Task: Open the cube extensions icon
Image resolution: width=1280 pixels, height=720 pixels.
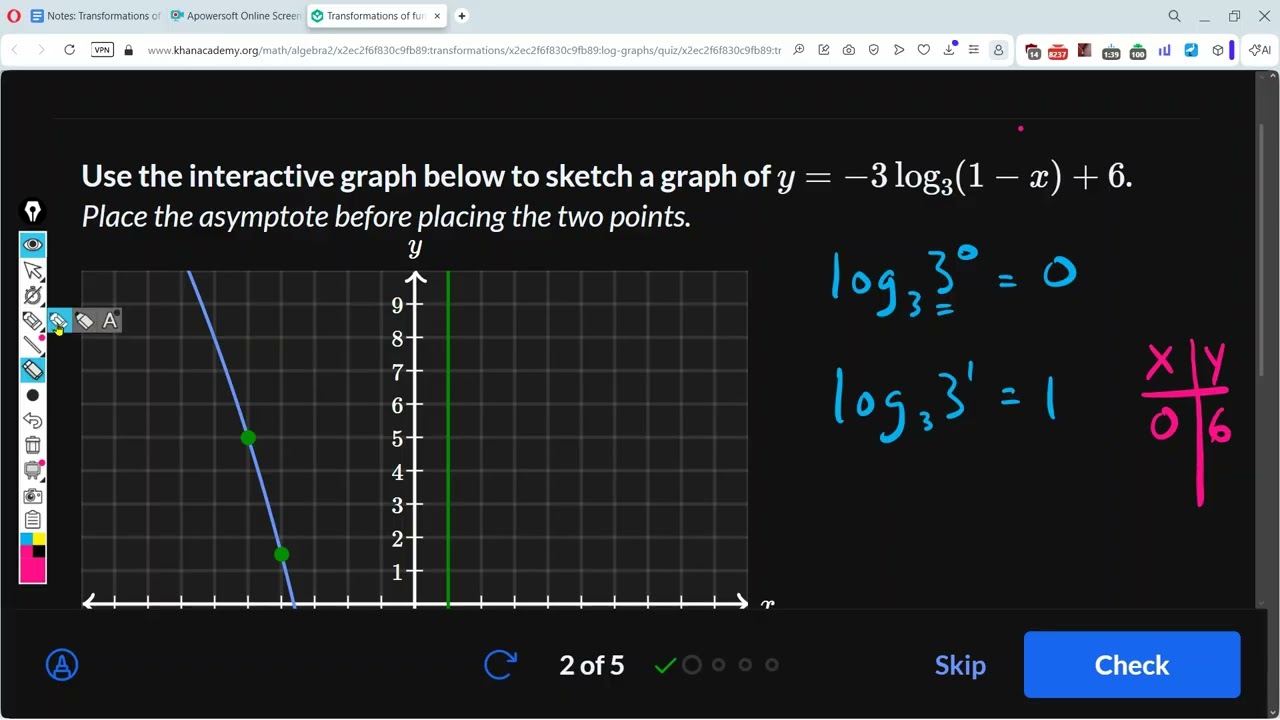Action: pos(1217,50)
